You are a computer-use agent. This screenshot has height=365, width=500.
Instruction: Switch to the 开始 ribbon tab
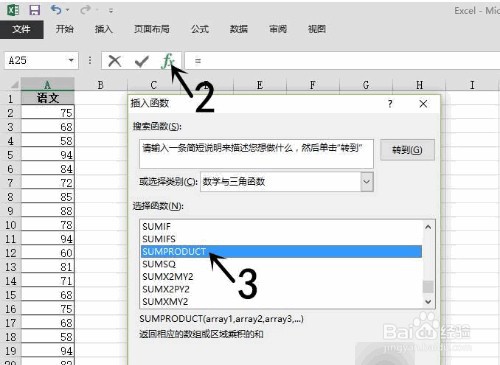[64, 29]
